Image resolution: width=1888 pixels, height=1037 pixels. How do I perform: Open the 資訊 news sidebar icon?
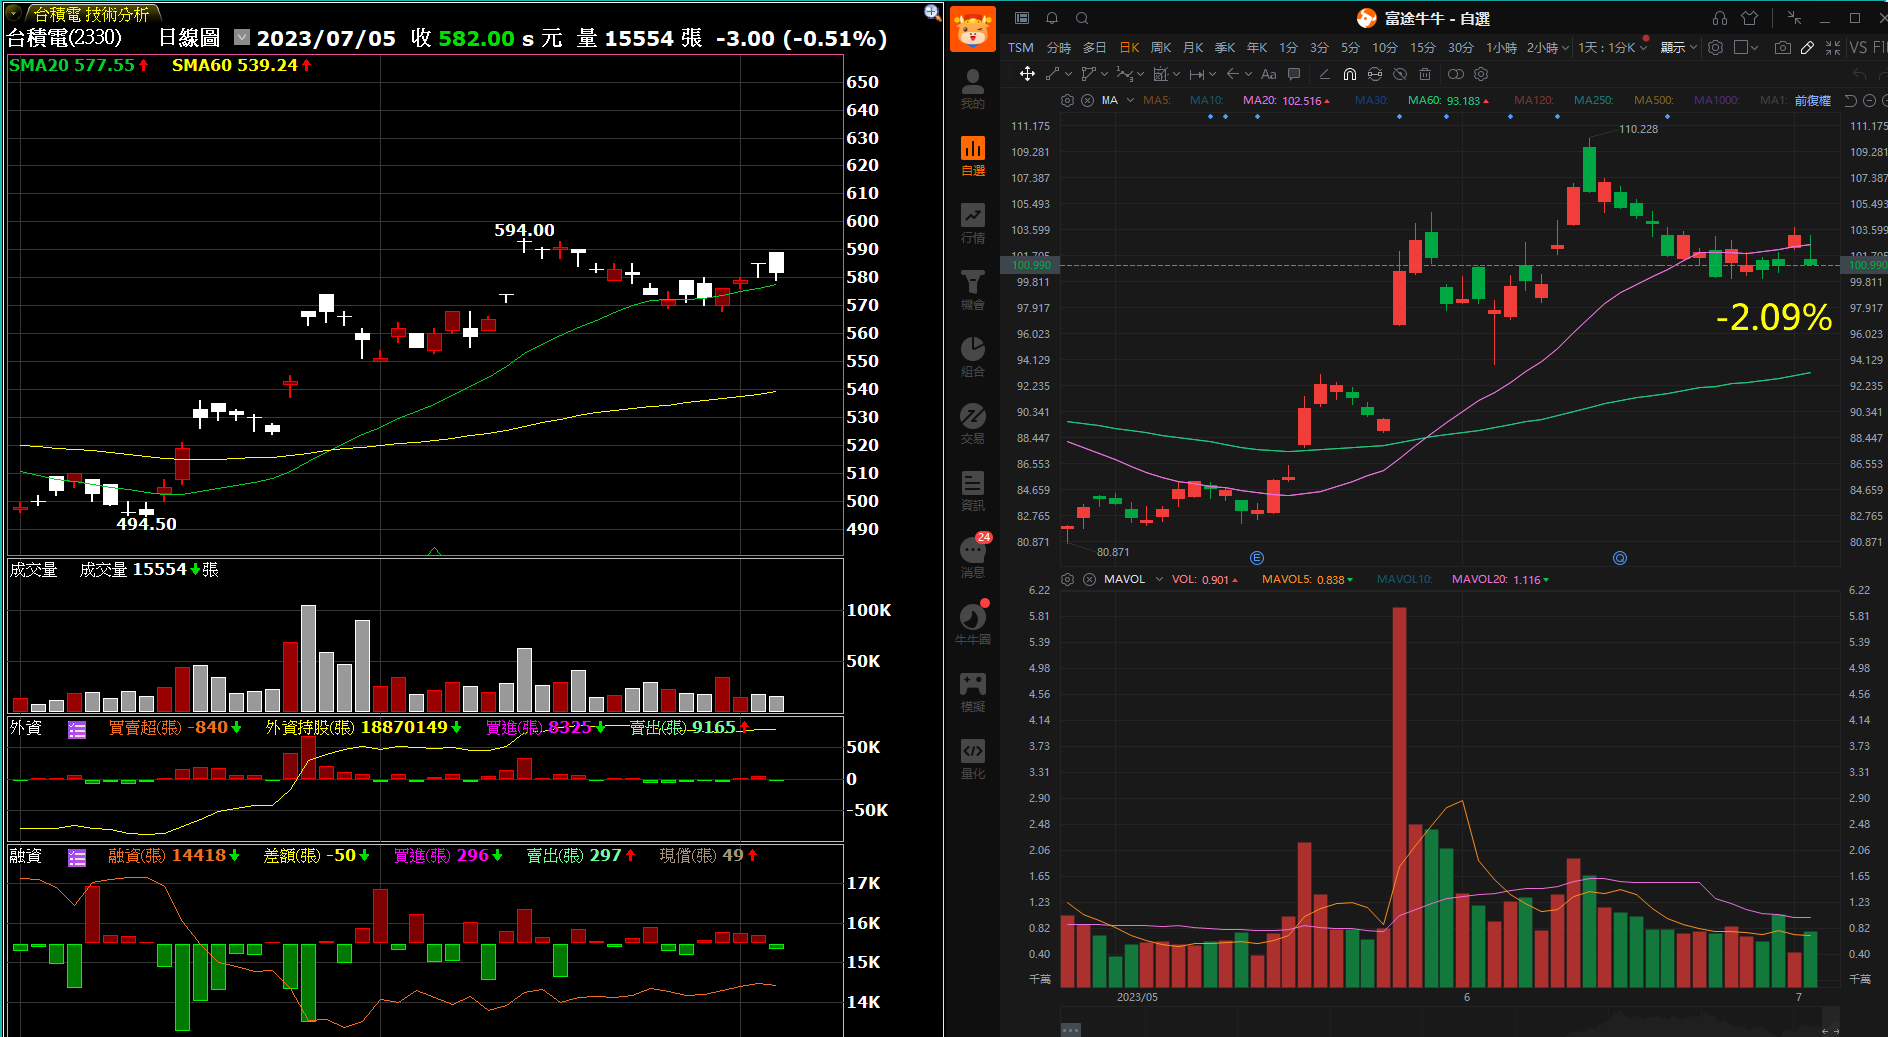(x=972, y=491)
